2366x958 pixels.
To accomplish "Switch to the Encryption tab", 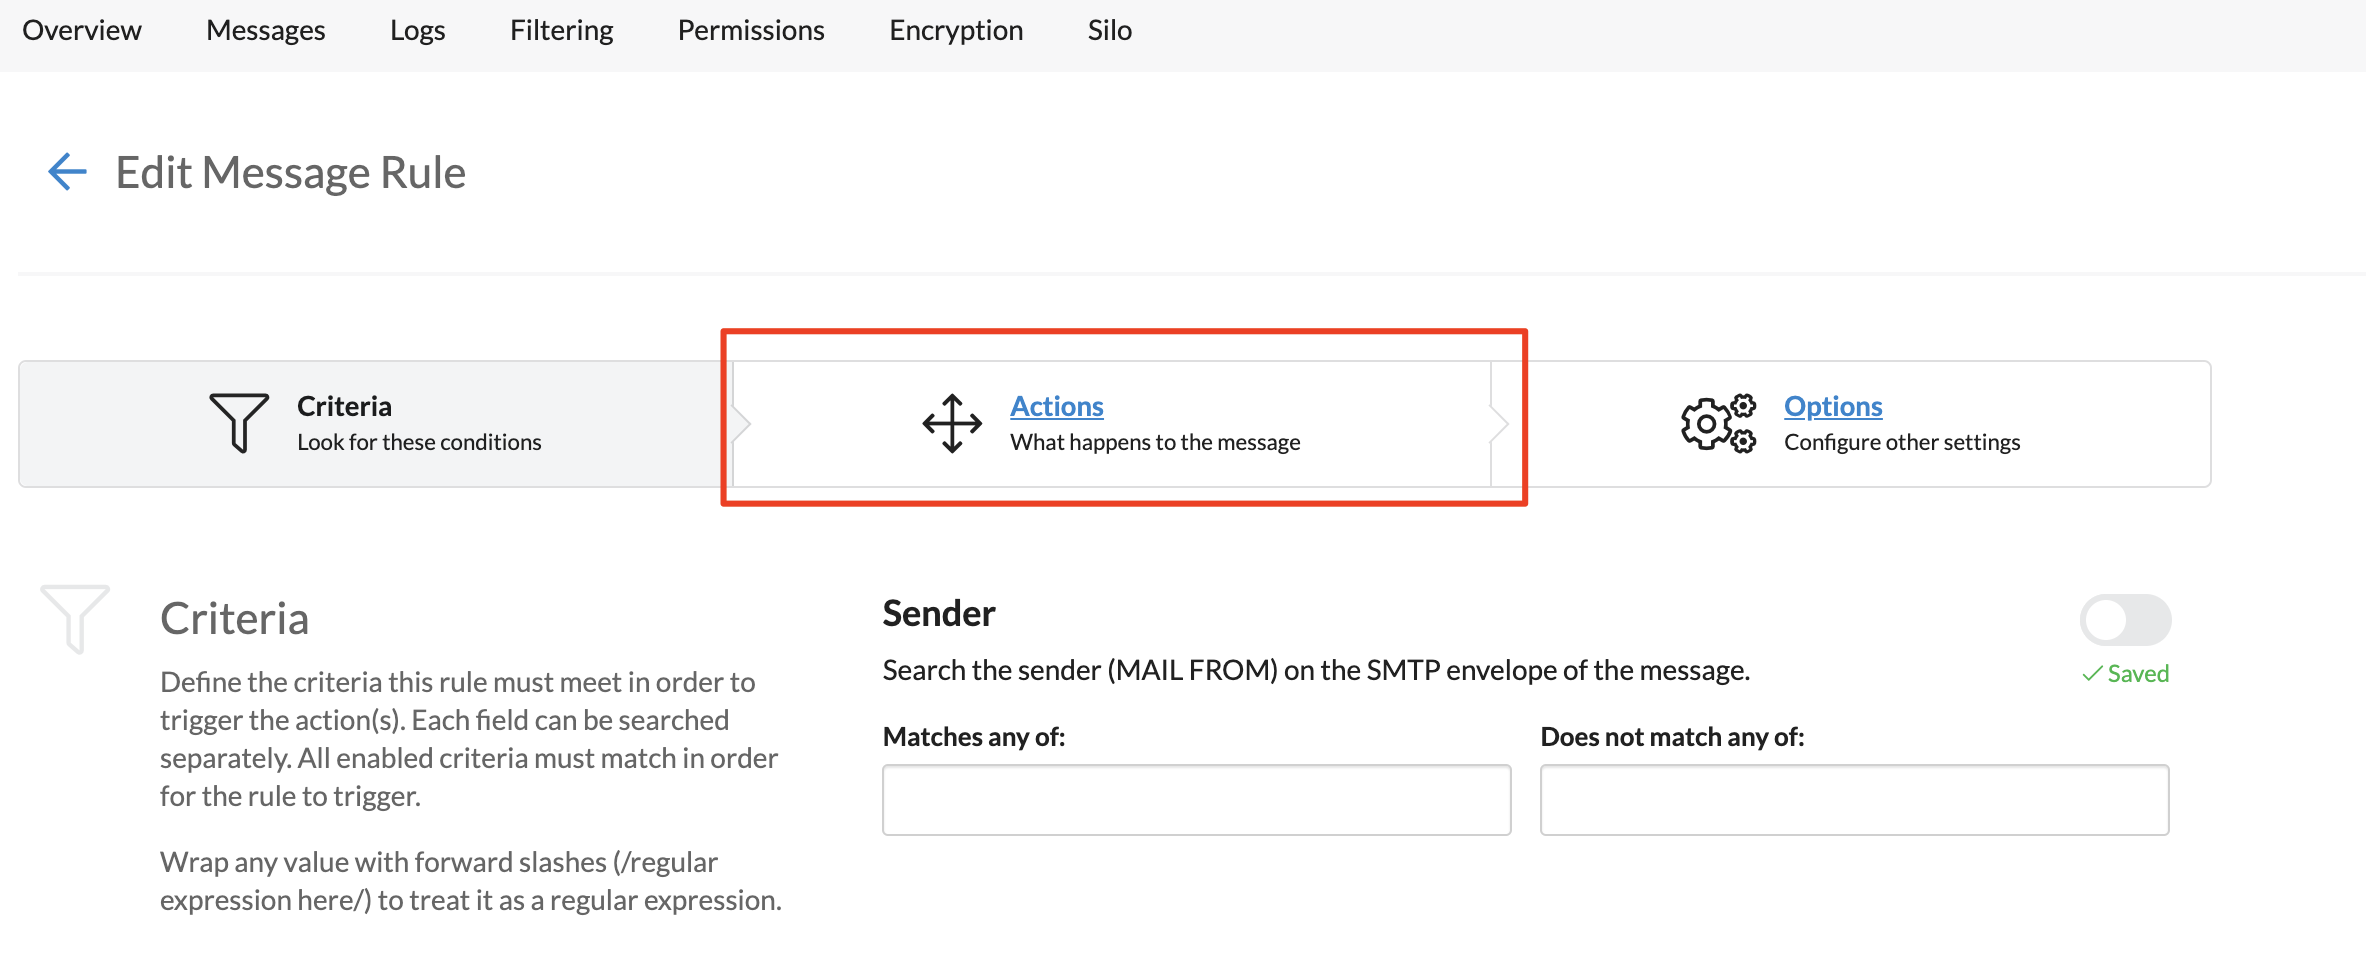I will click(956, 31).
